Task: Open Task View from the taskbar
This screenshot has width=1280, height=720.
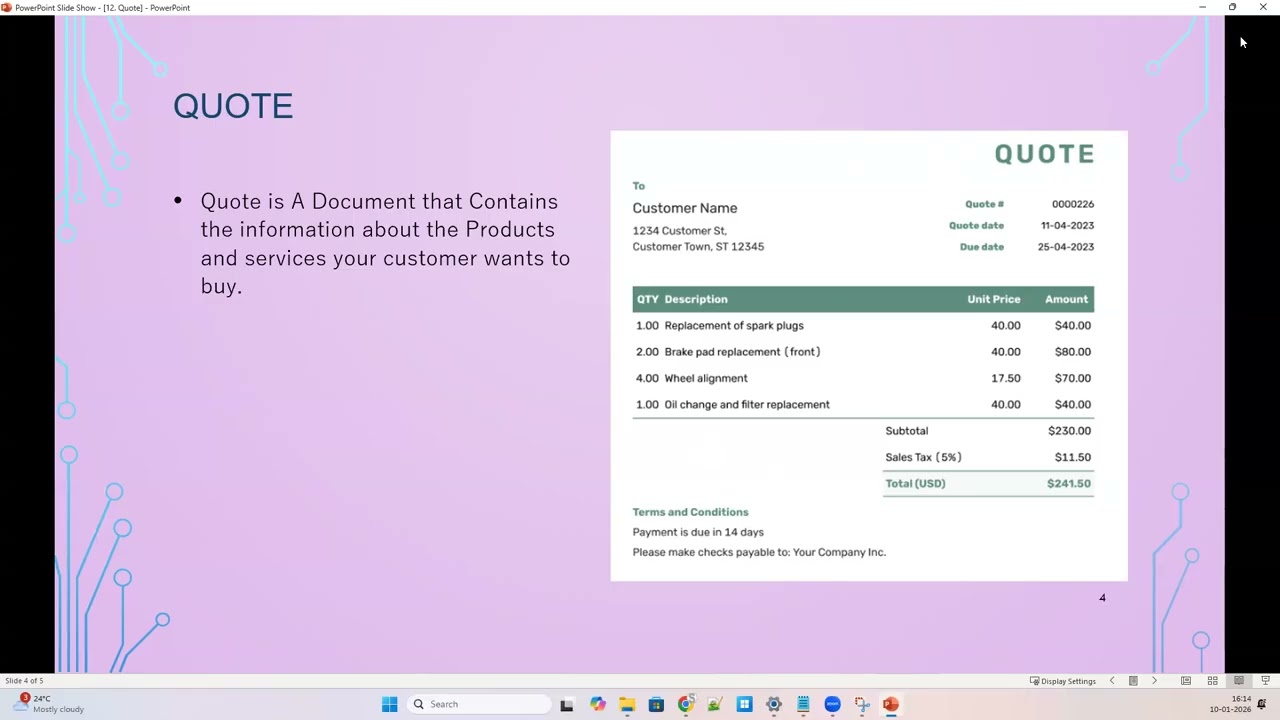Action: (x=567, y=704)
